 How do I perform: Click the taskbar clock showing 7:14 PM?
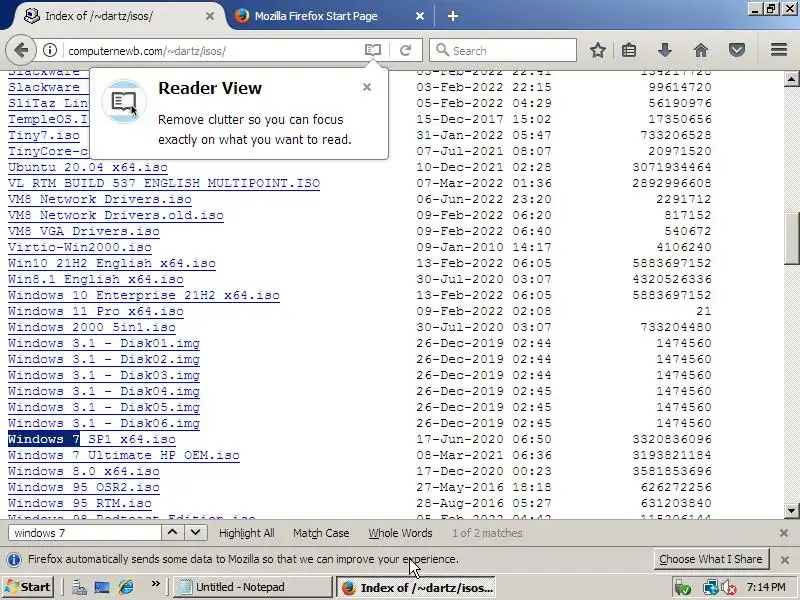point(766,587)
